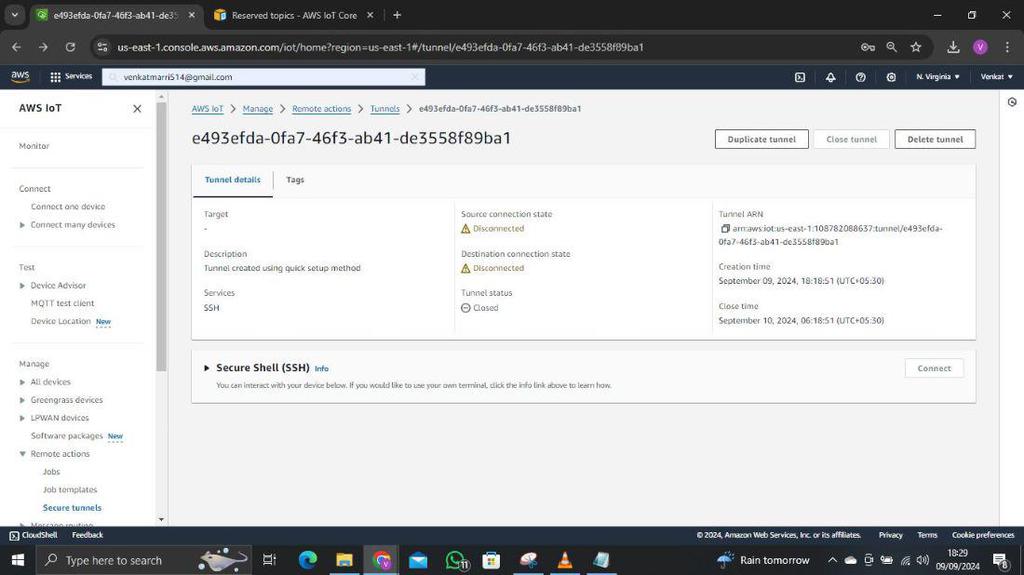Expand the Secure Shell (SSH) section
Screen dimensions: 1024x575
[x=206, y=368]
